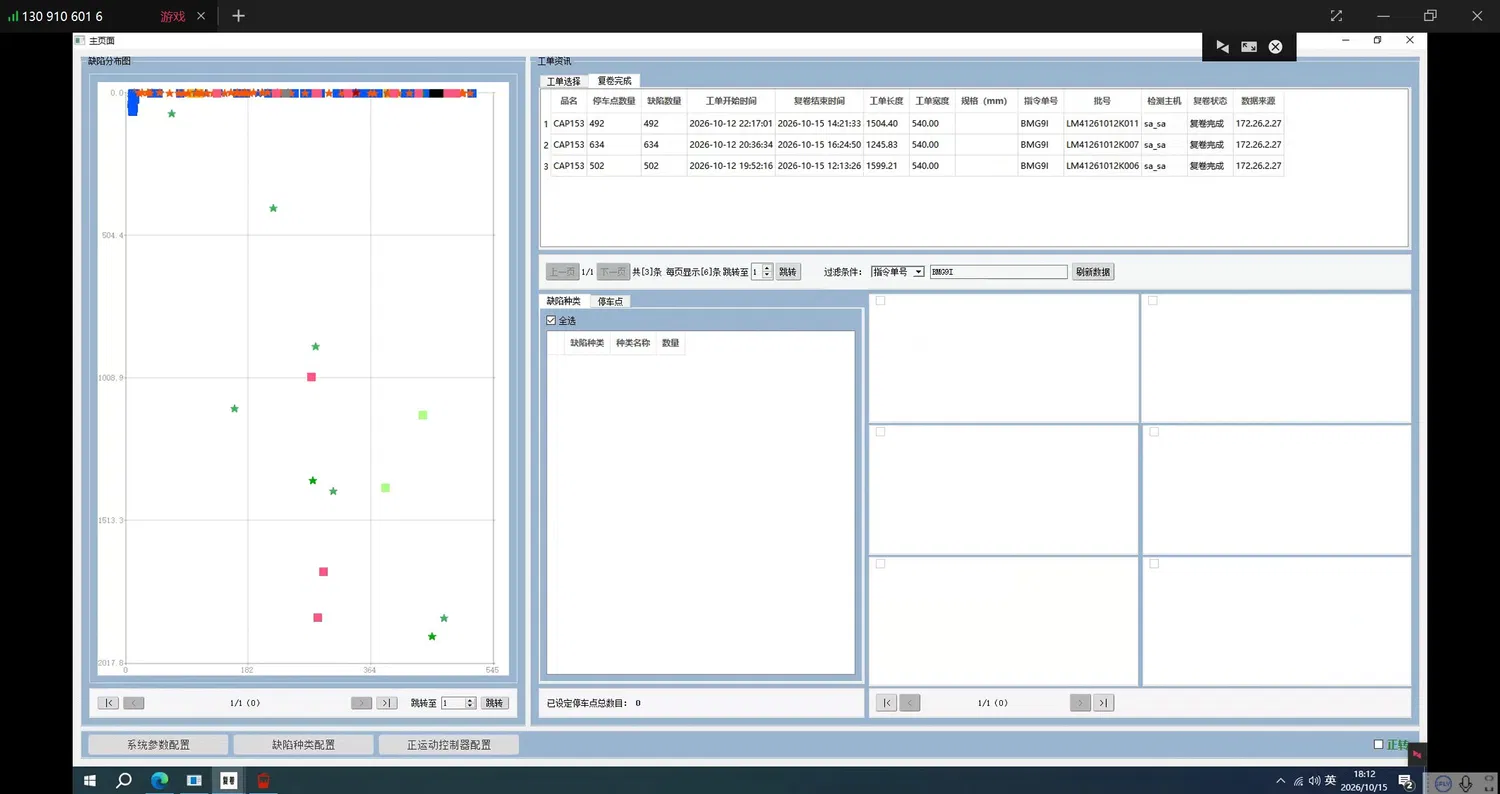Go to last page of defect map
This screenshot has width=1500, height=794.
(x=387, y=703)
